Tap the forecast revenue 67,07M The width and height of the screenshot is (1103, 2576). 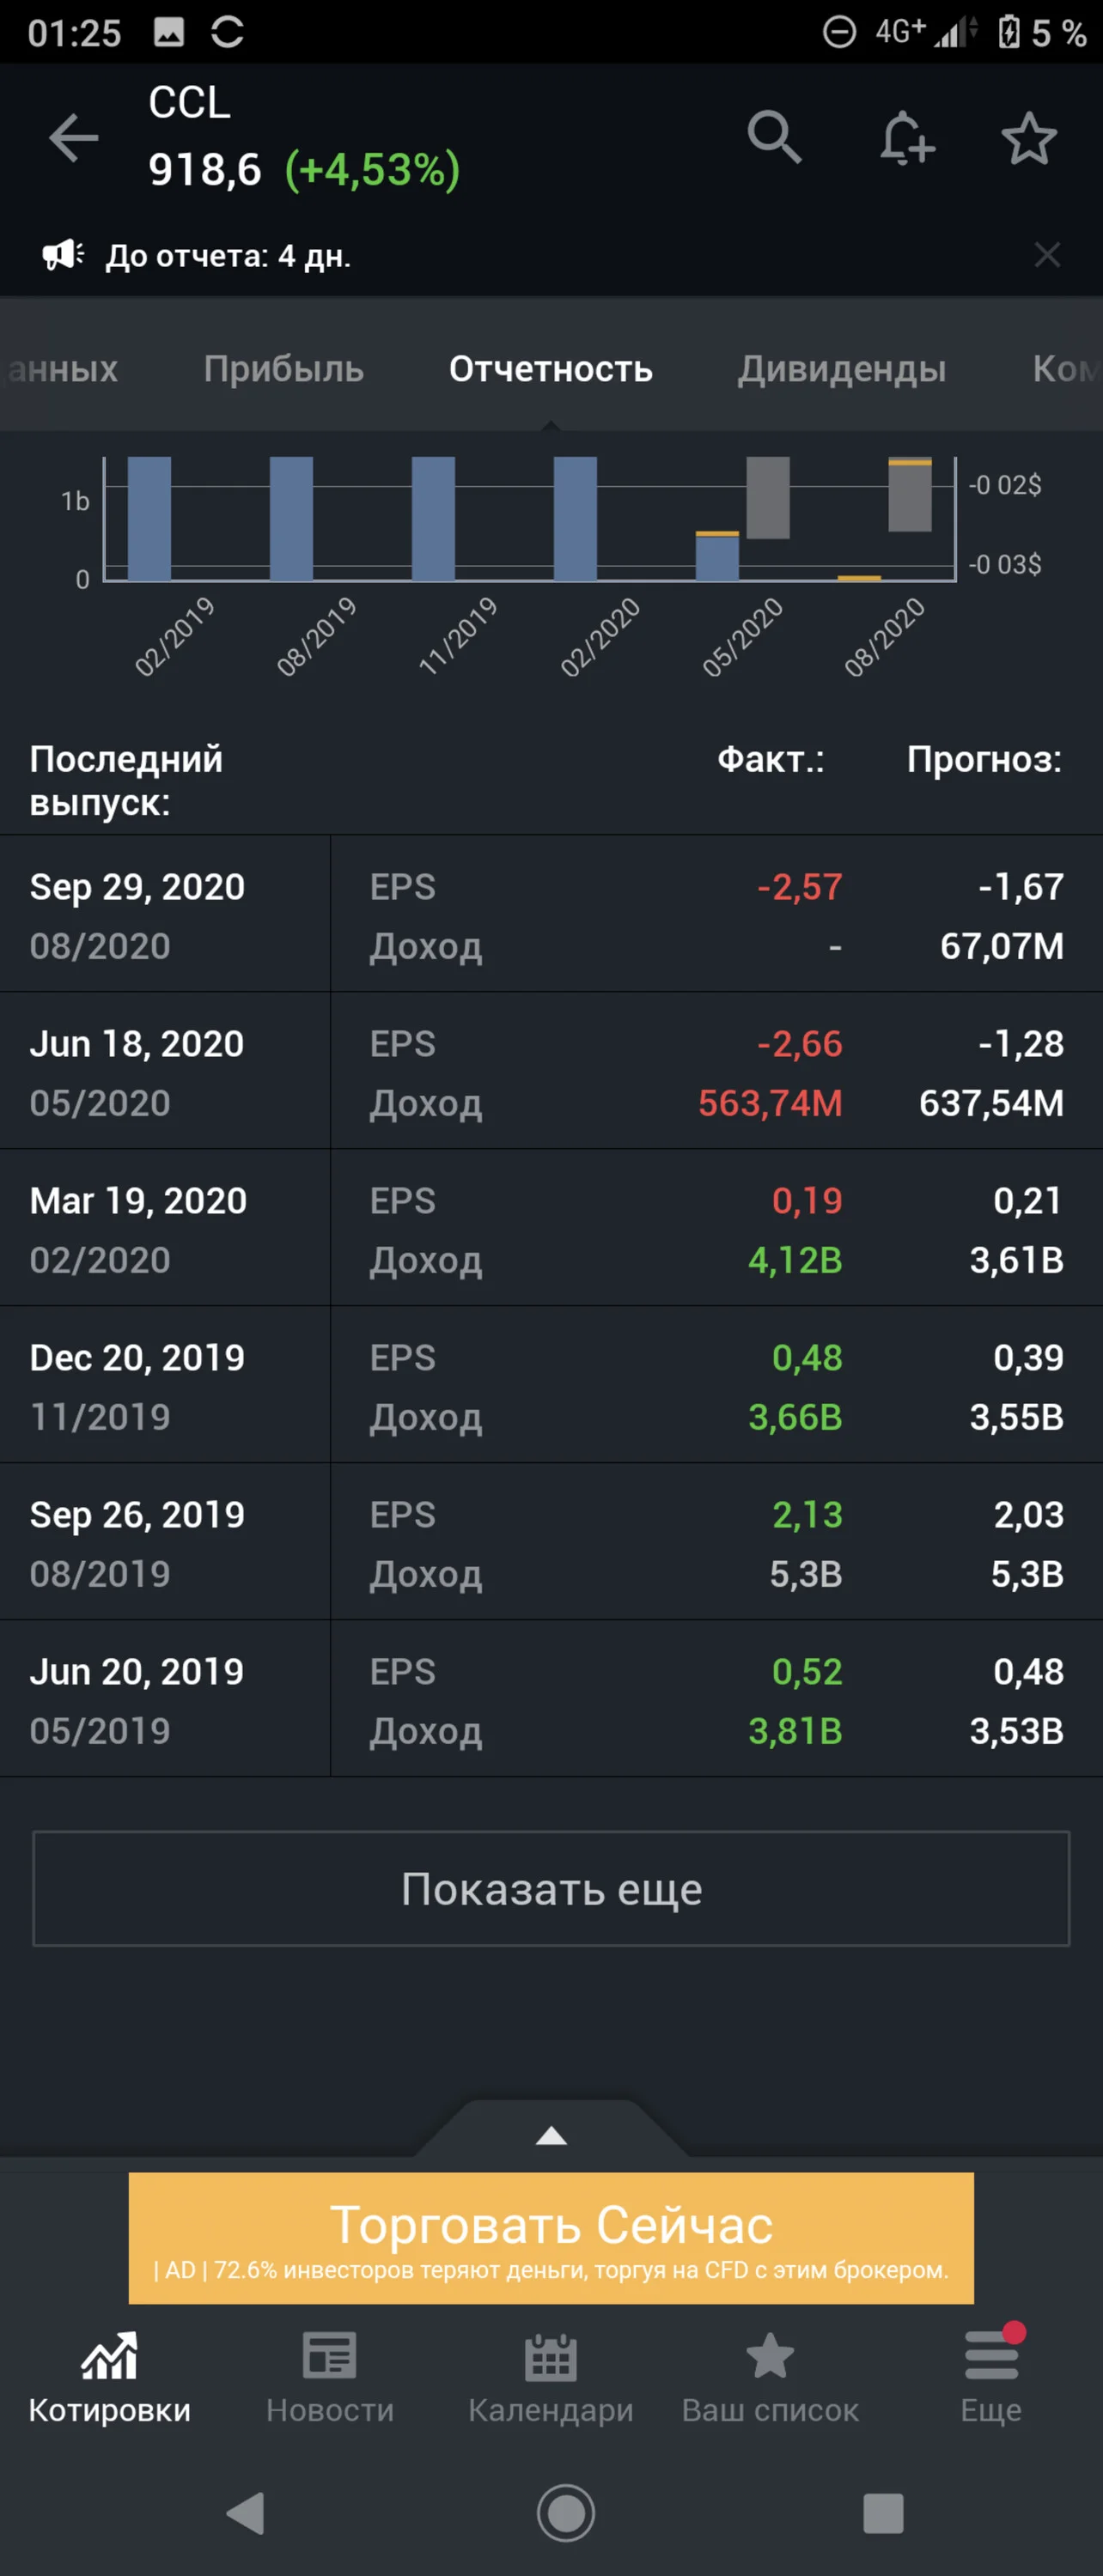tap(1002, 946)
